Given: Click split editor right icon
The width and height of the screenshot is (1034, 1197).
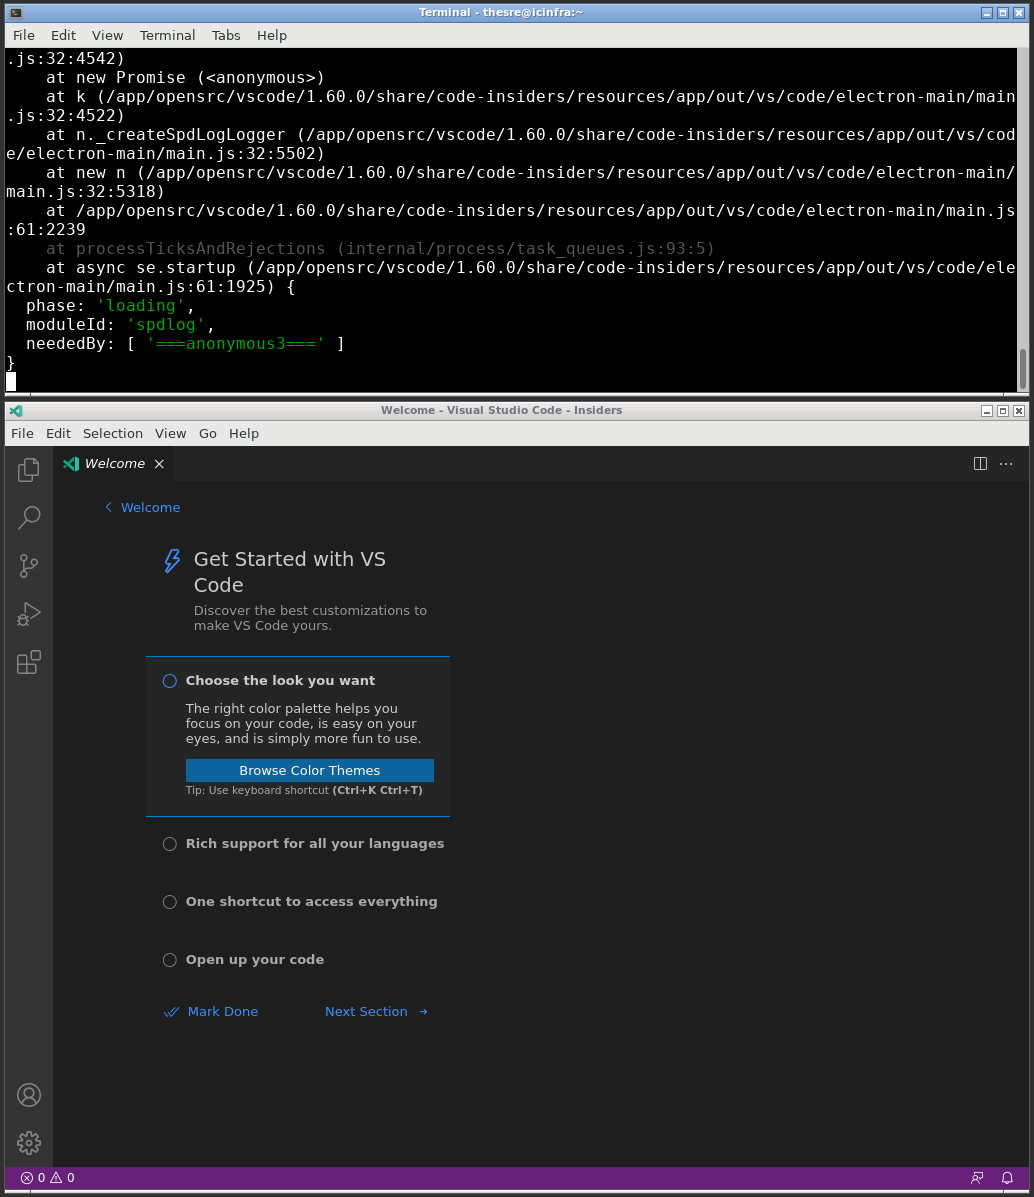Looking at the screenshot, I should [981, 463].
